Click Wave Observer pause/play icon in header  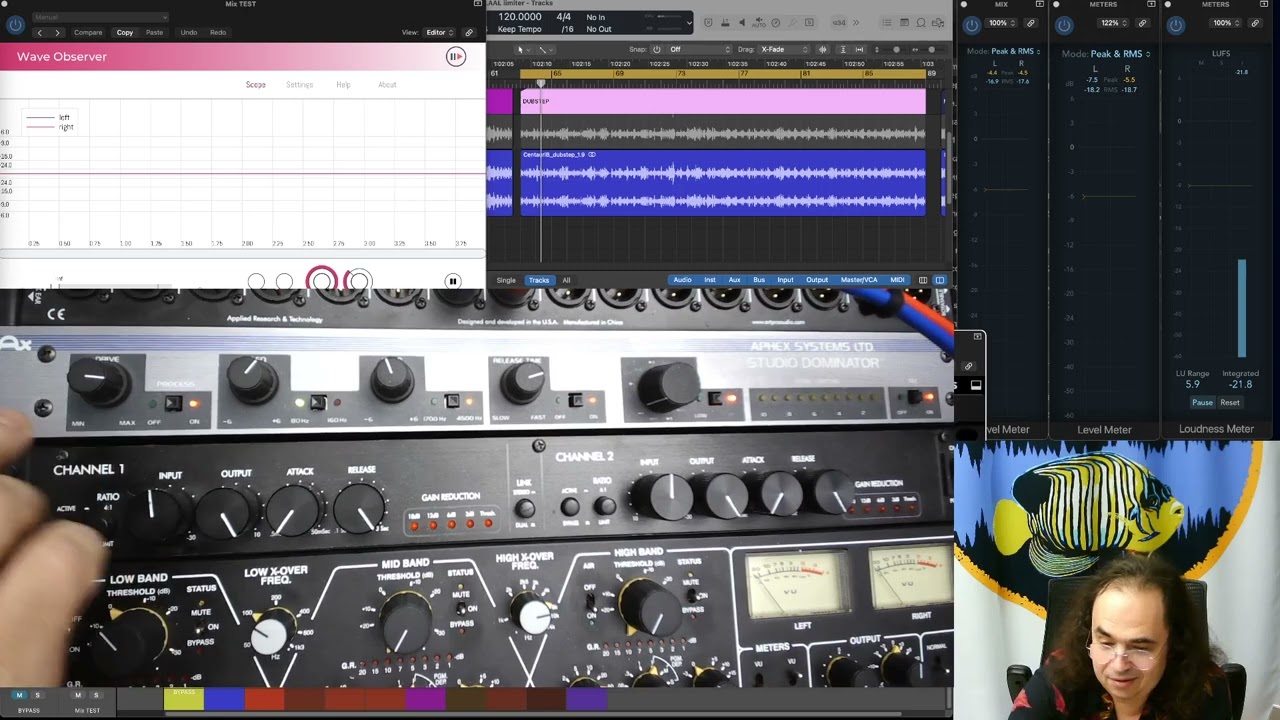(455, 57)
